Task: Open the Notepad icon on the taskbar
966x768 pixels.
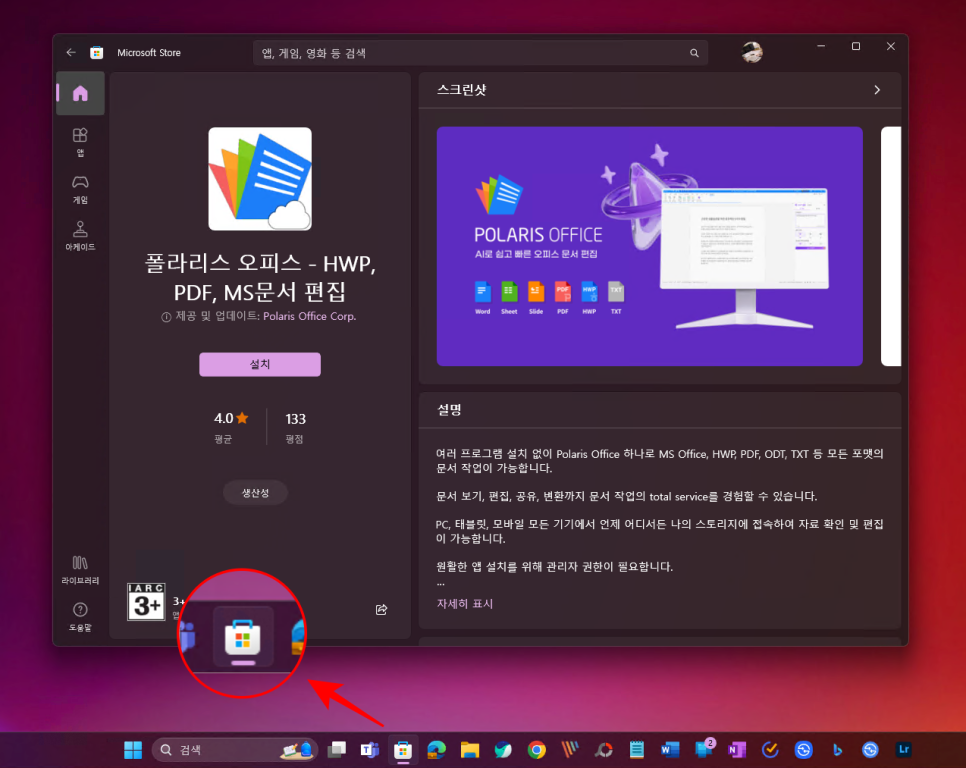Action: [637, 750]
